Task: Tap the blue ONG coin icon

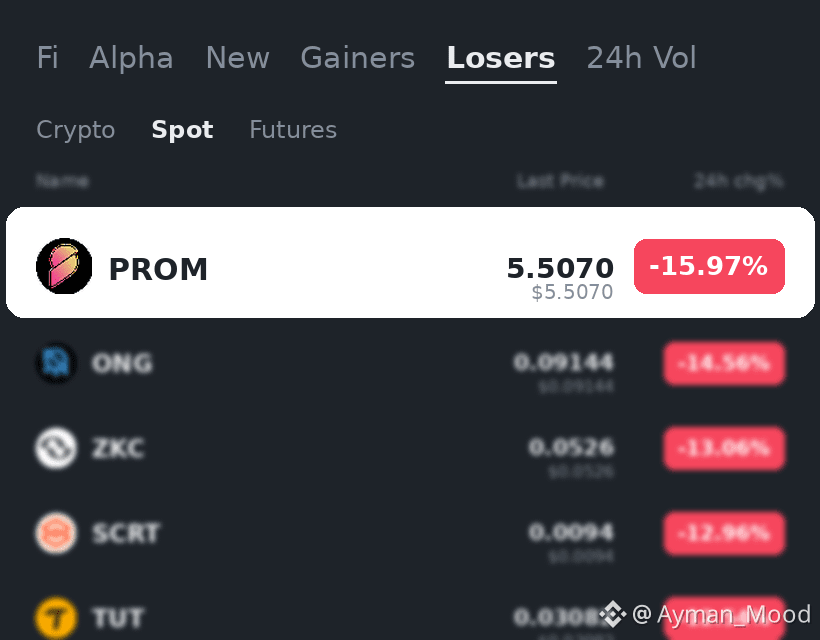Action: tap(56, 362)
